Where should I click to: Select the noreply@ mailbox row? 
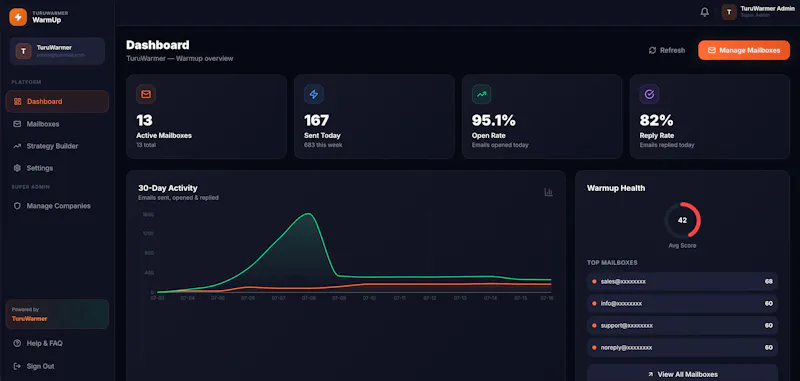tap(682, 347)
